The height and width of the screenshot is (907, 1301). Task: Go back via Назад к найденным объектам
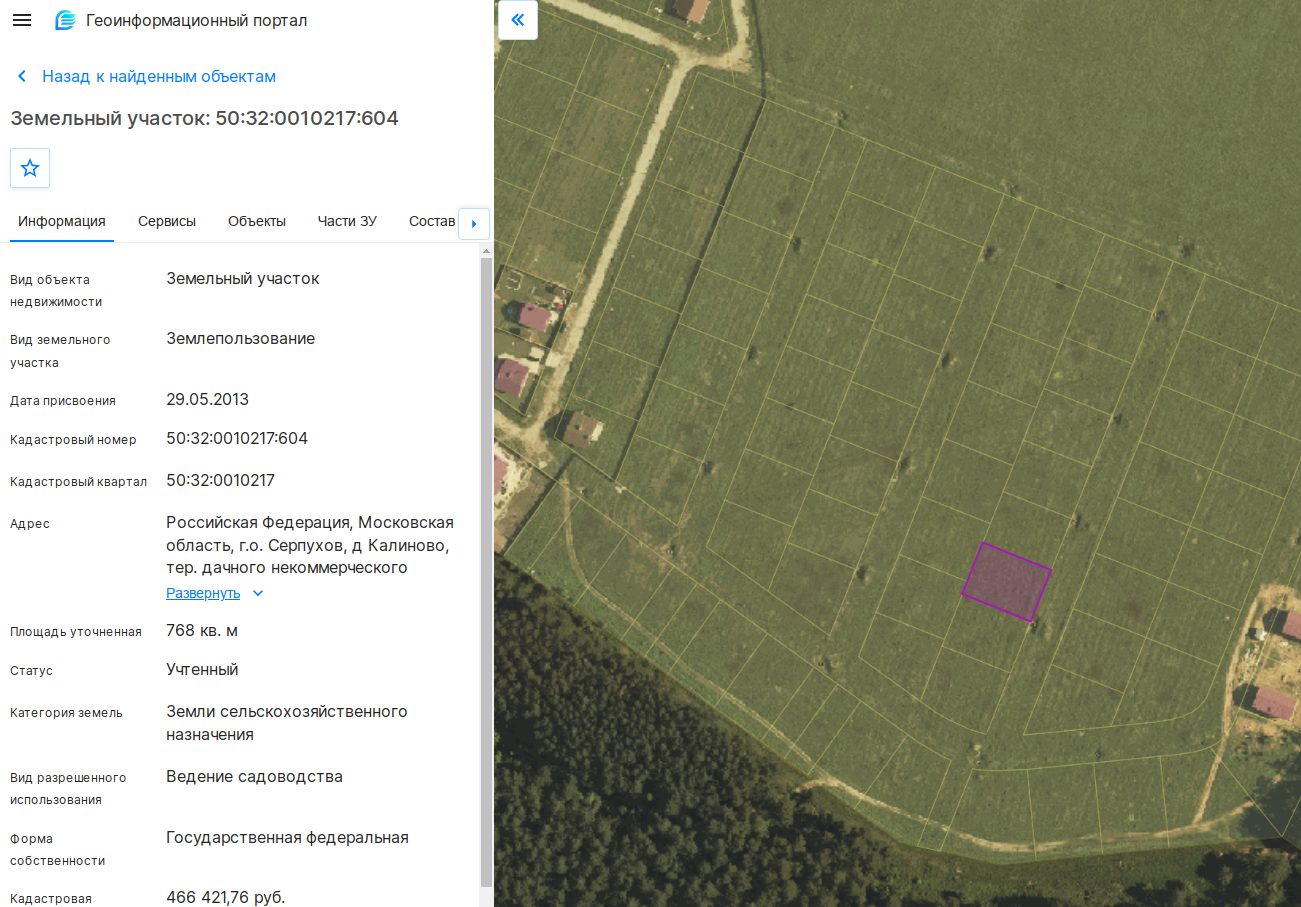click(x=159, y=77)
